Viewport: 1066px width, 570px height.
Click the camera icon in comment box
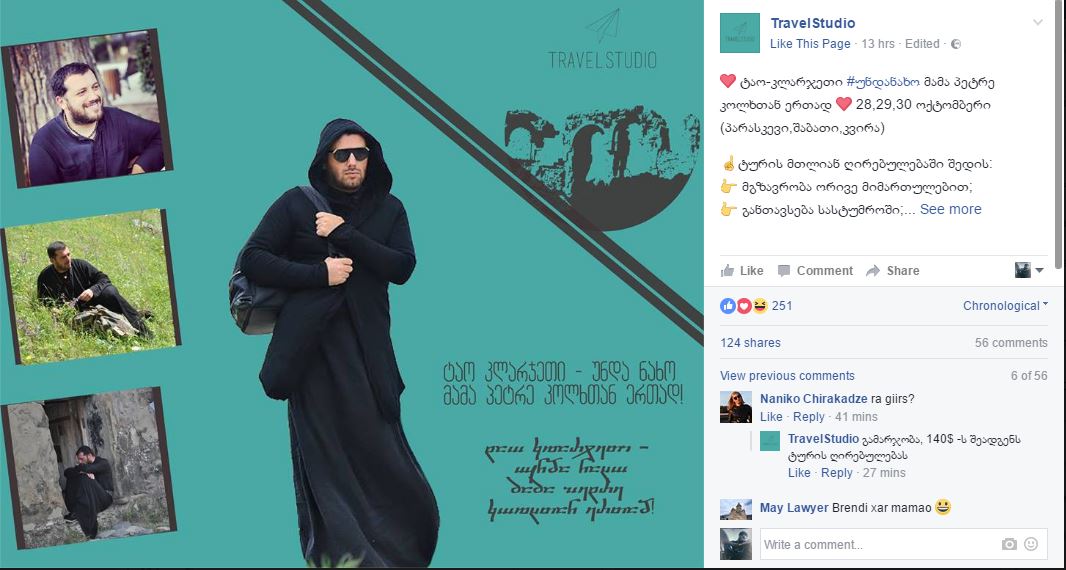[1010, 544]
